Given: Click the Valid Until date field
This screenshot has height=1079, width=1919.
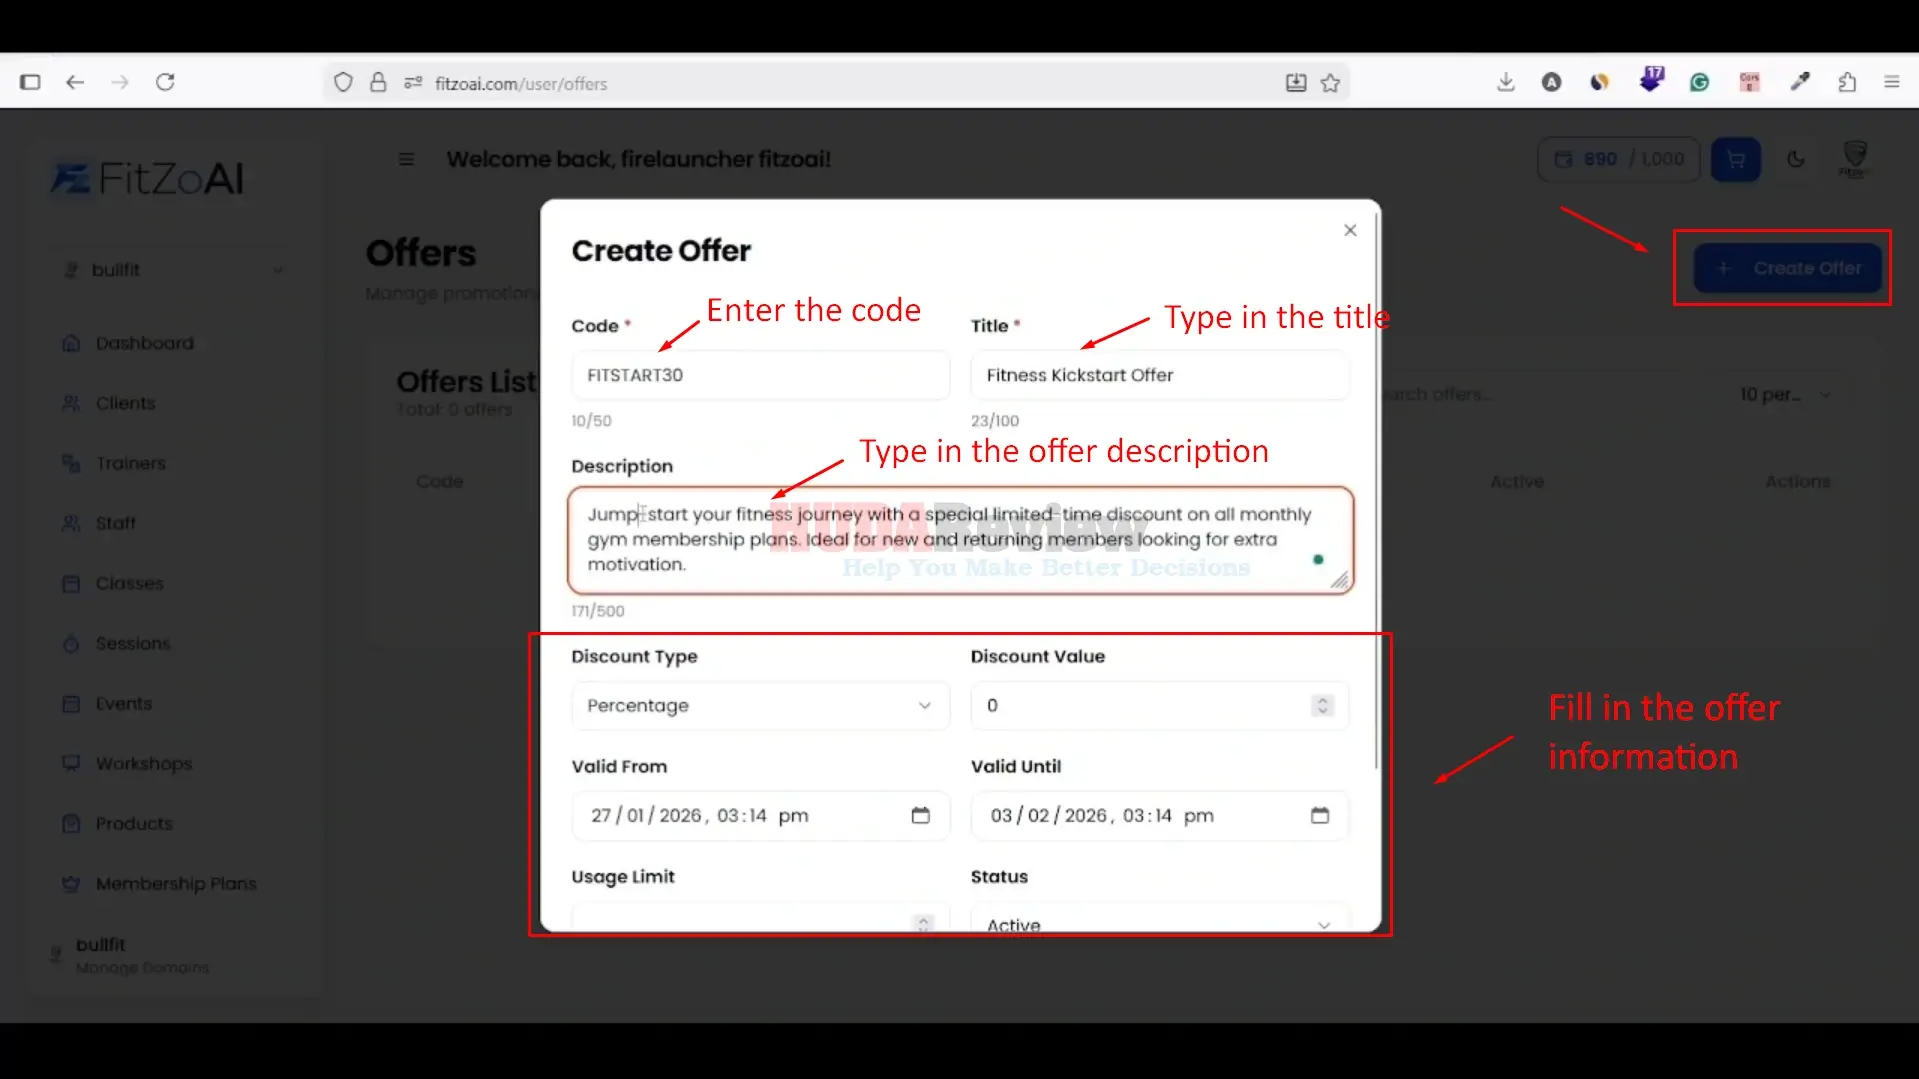Looking at the screenshot, I should 1160,816.
